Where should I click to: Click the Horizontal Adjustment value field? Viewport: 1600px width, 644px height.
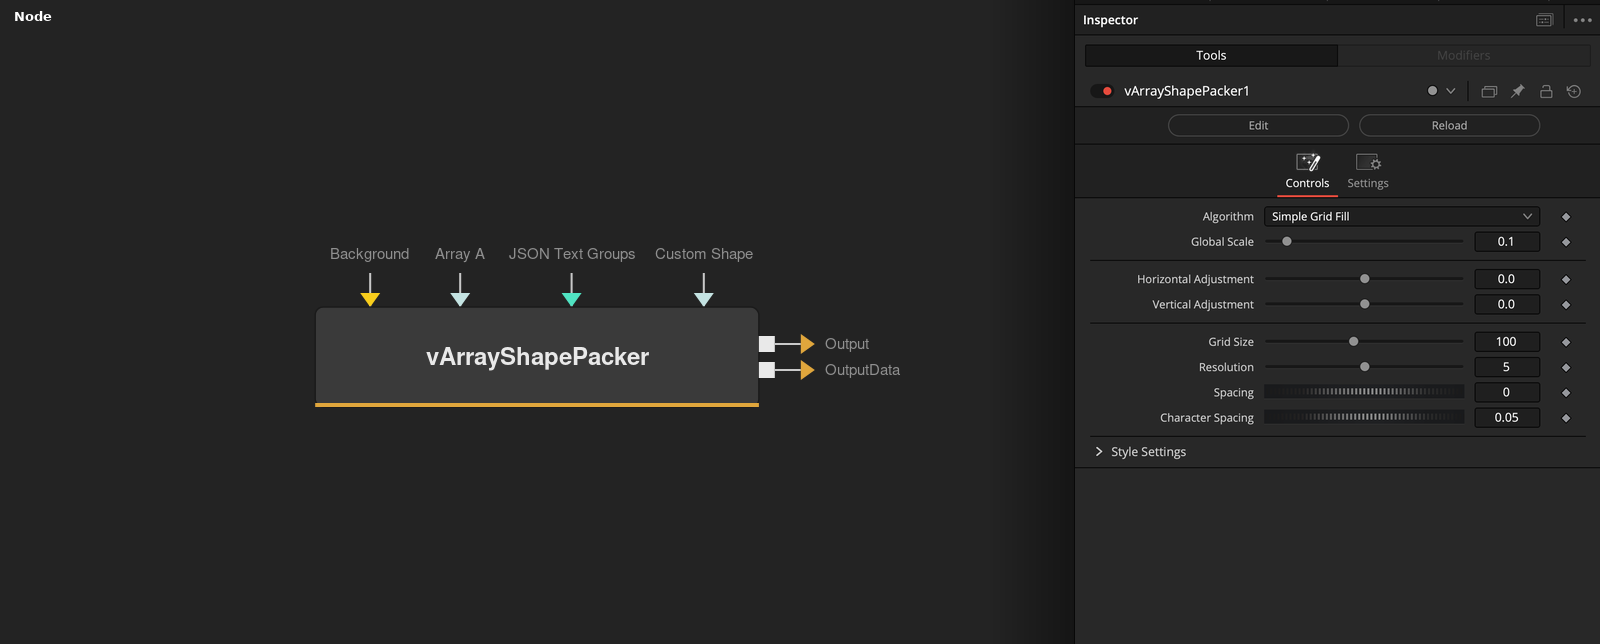(x=1506, y=279)
